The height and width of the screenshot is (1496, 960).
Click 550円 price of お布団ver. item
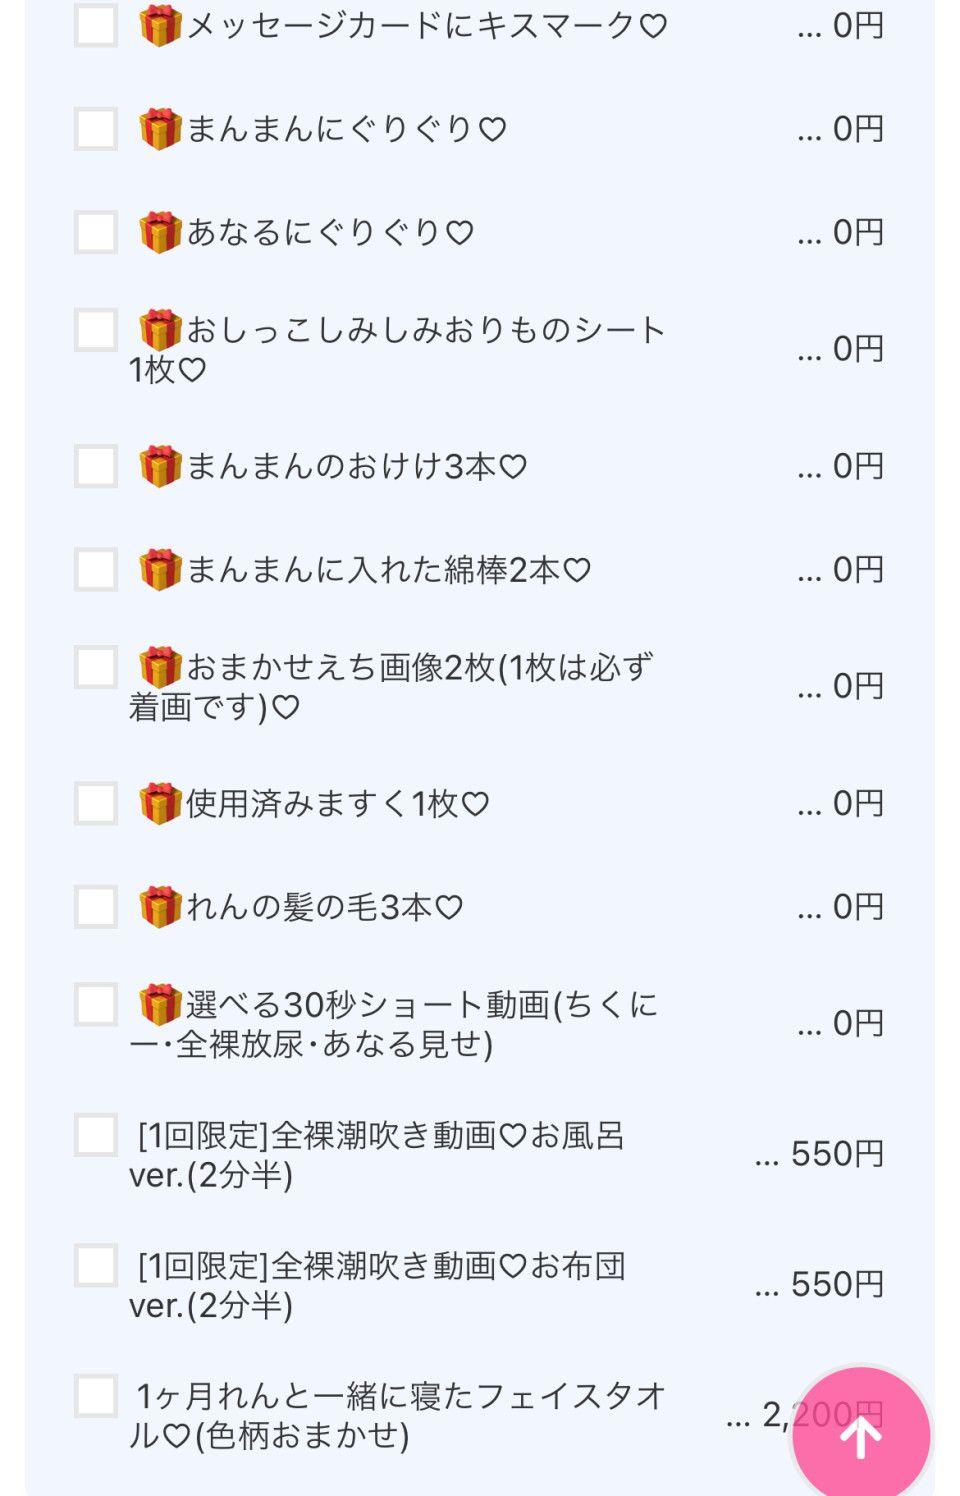(x=837, y=1284)
